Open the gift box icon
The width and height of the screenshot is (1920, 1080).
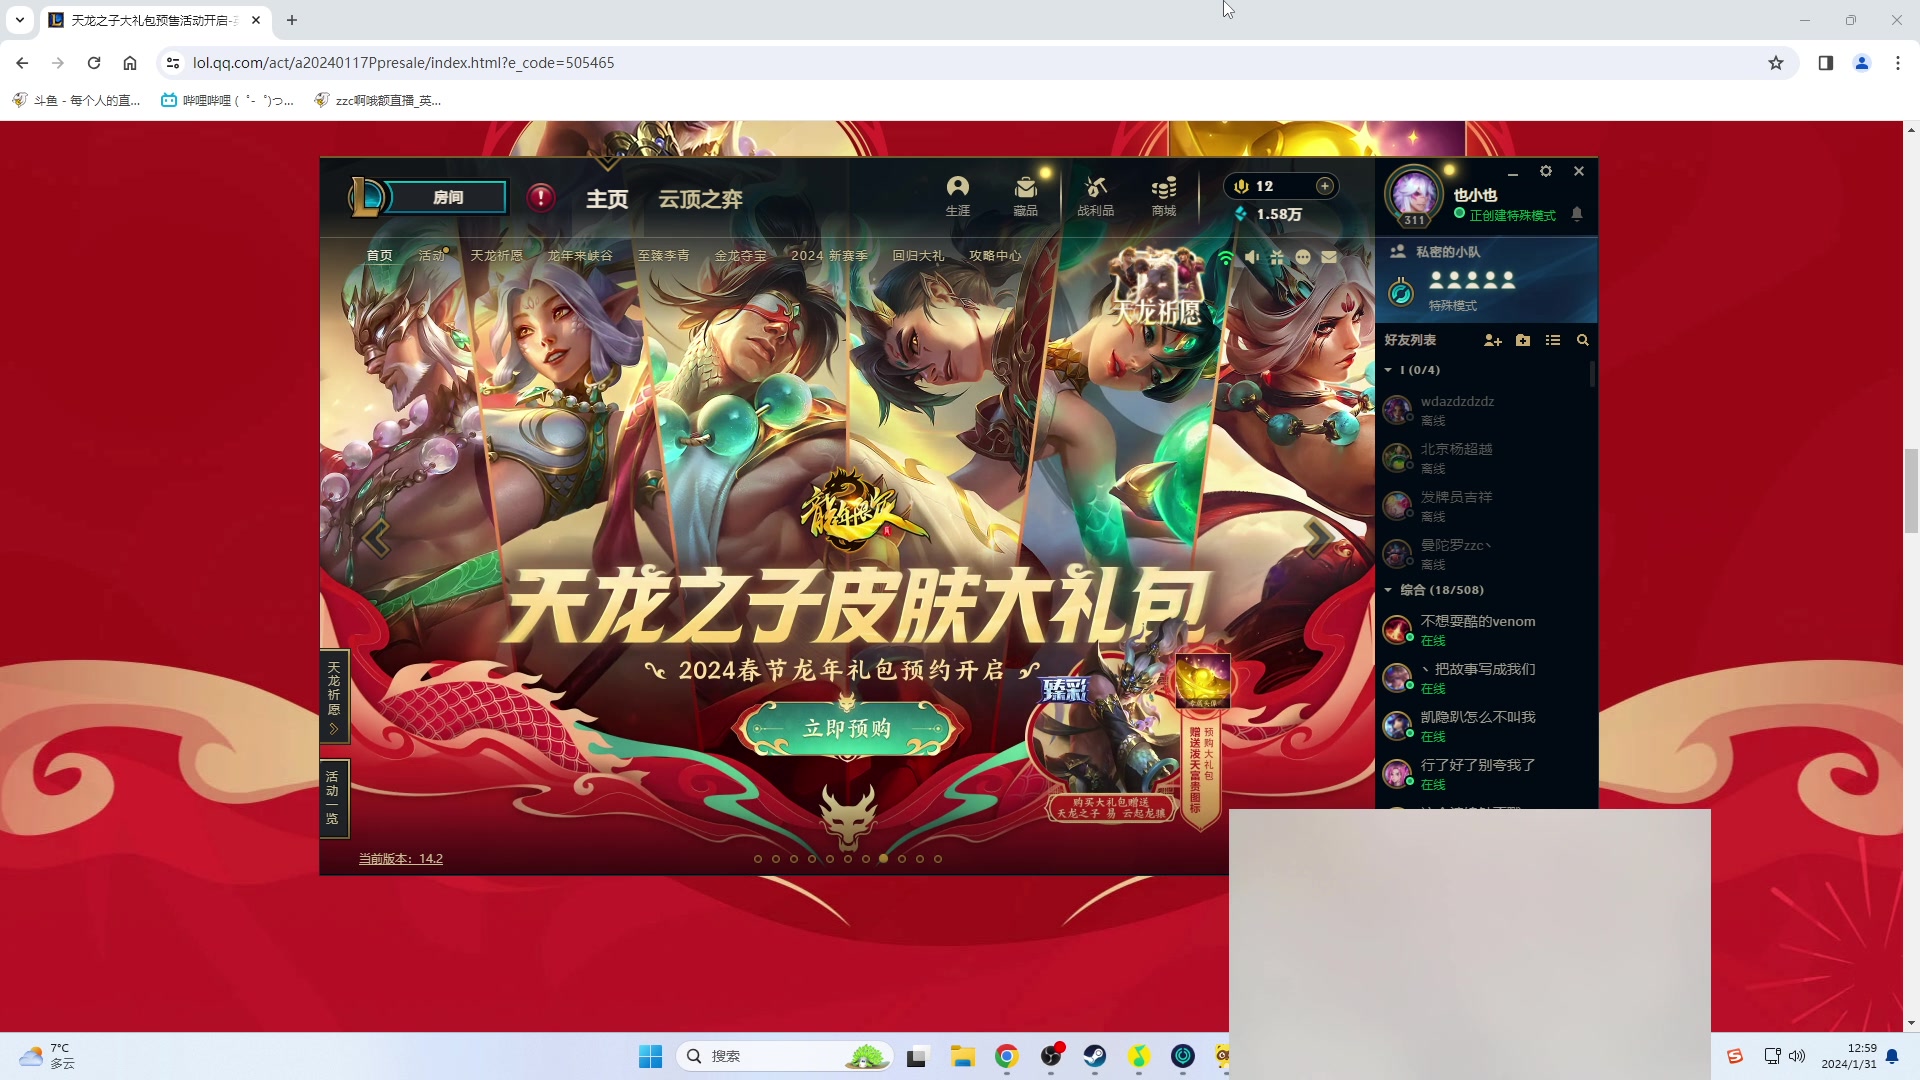point(1277,257)
